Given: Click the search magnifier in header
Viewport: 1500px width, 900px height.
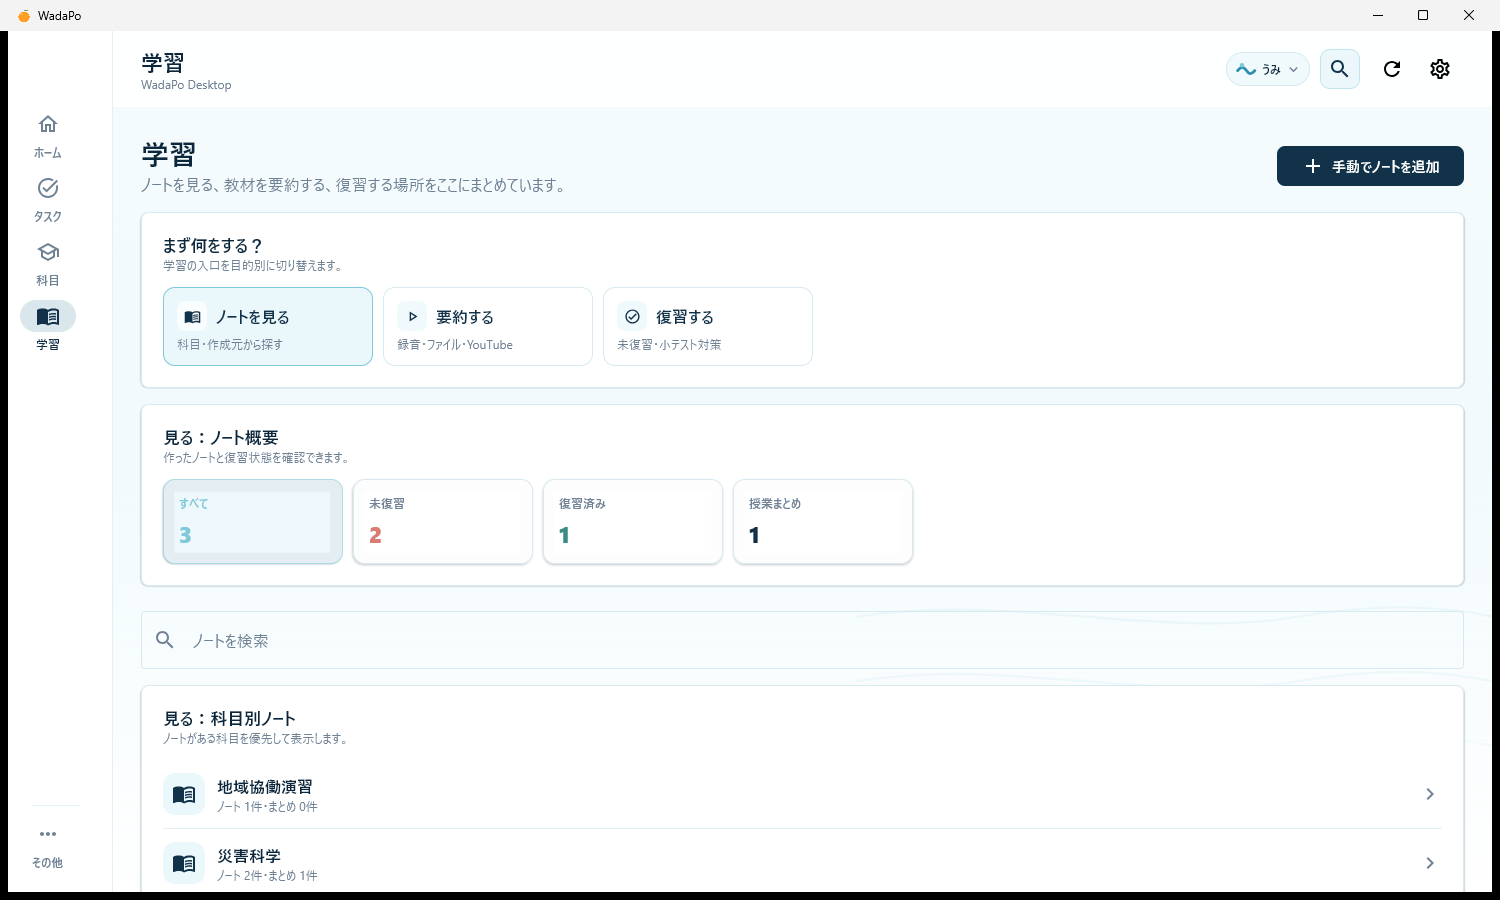Looking at the screenshot, I should pyautogui.click(x=1340, y=69).
